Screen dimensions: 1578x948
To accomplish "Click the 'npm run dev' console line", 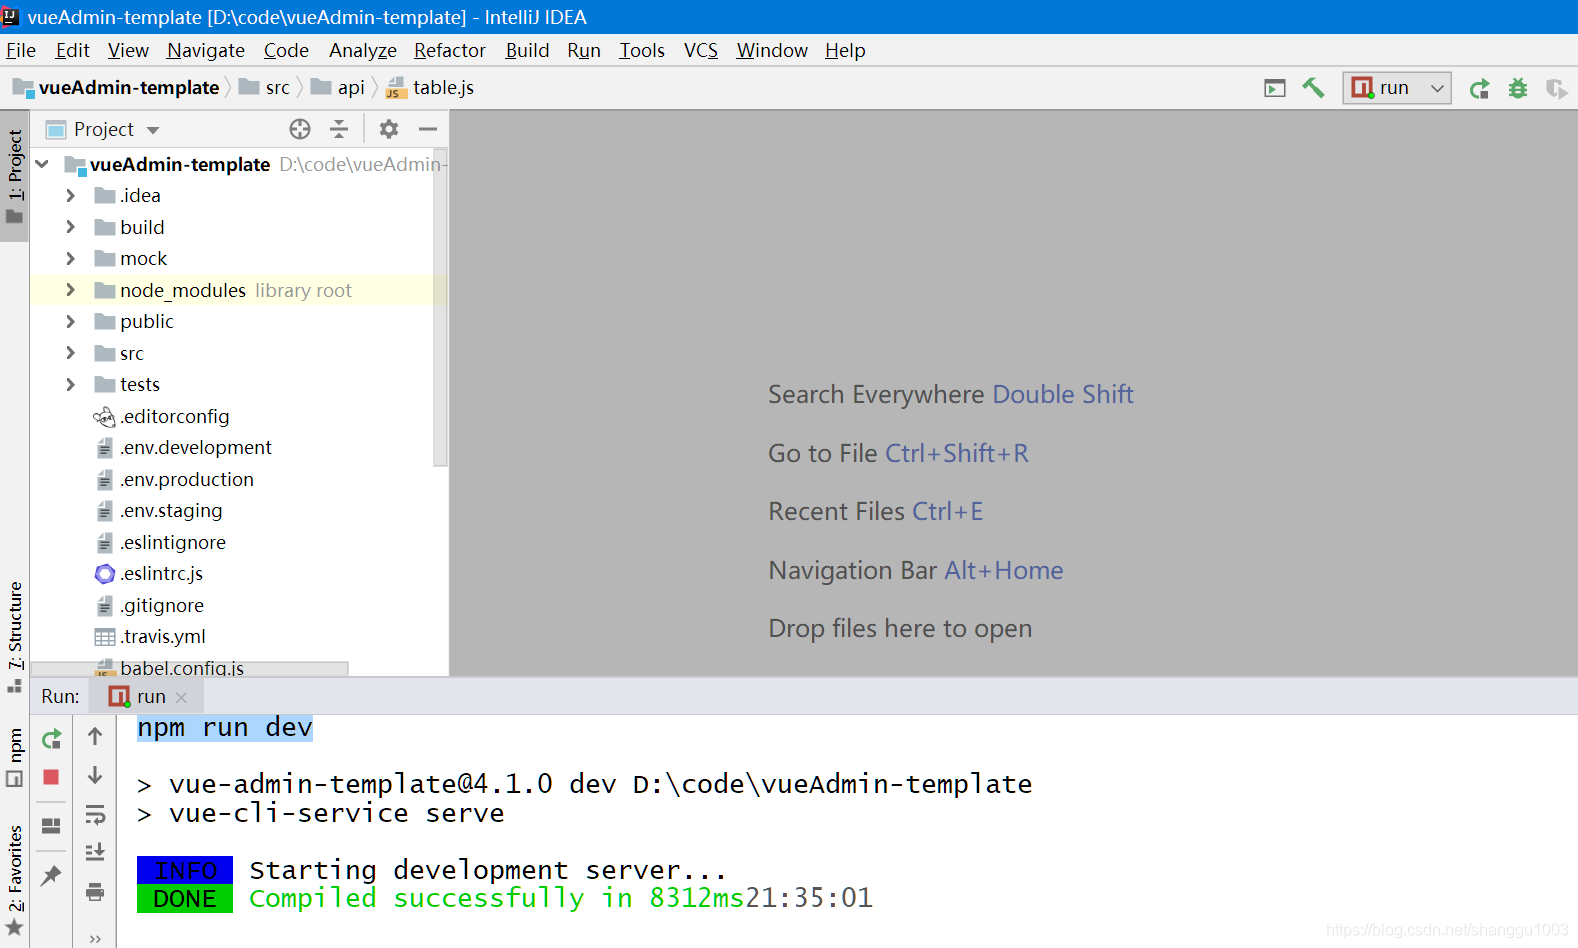I will (225, 728).
